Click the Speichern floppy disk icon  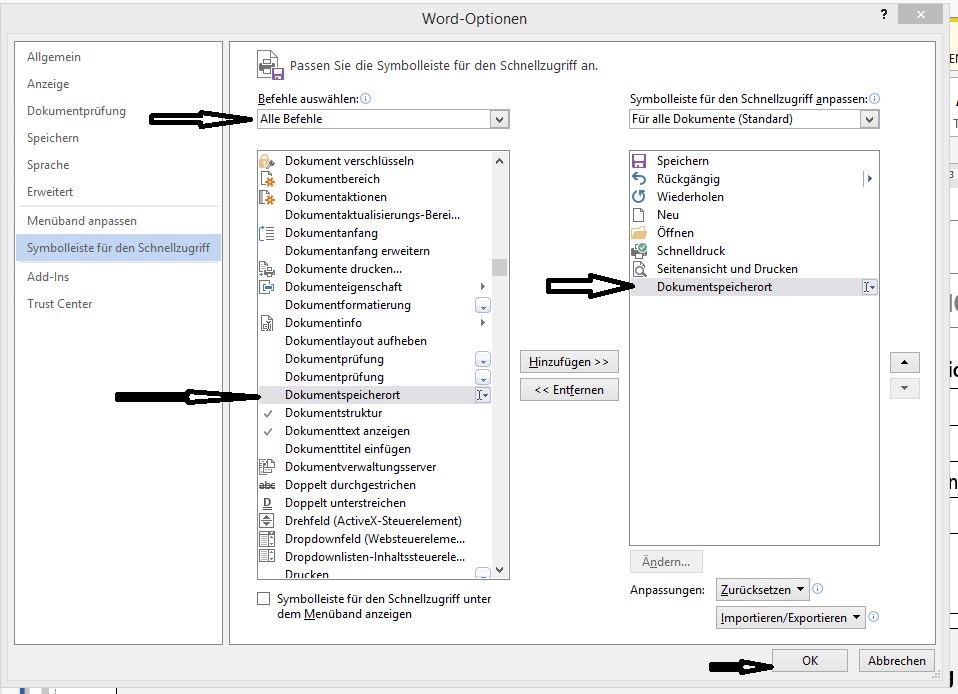[x=638, y=161]
